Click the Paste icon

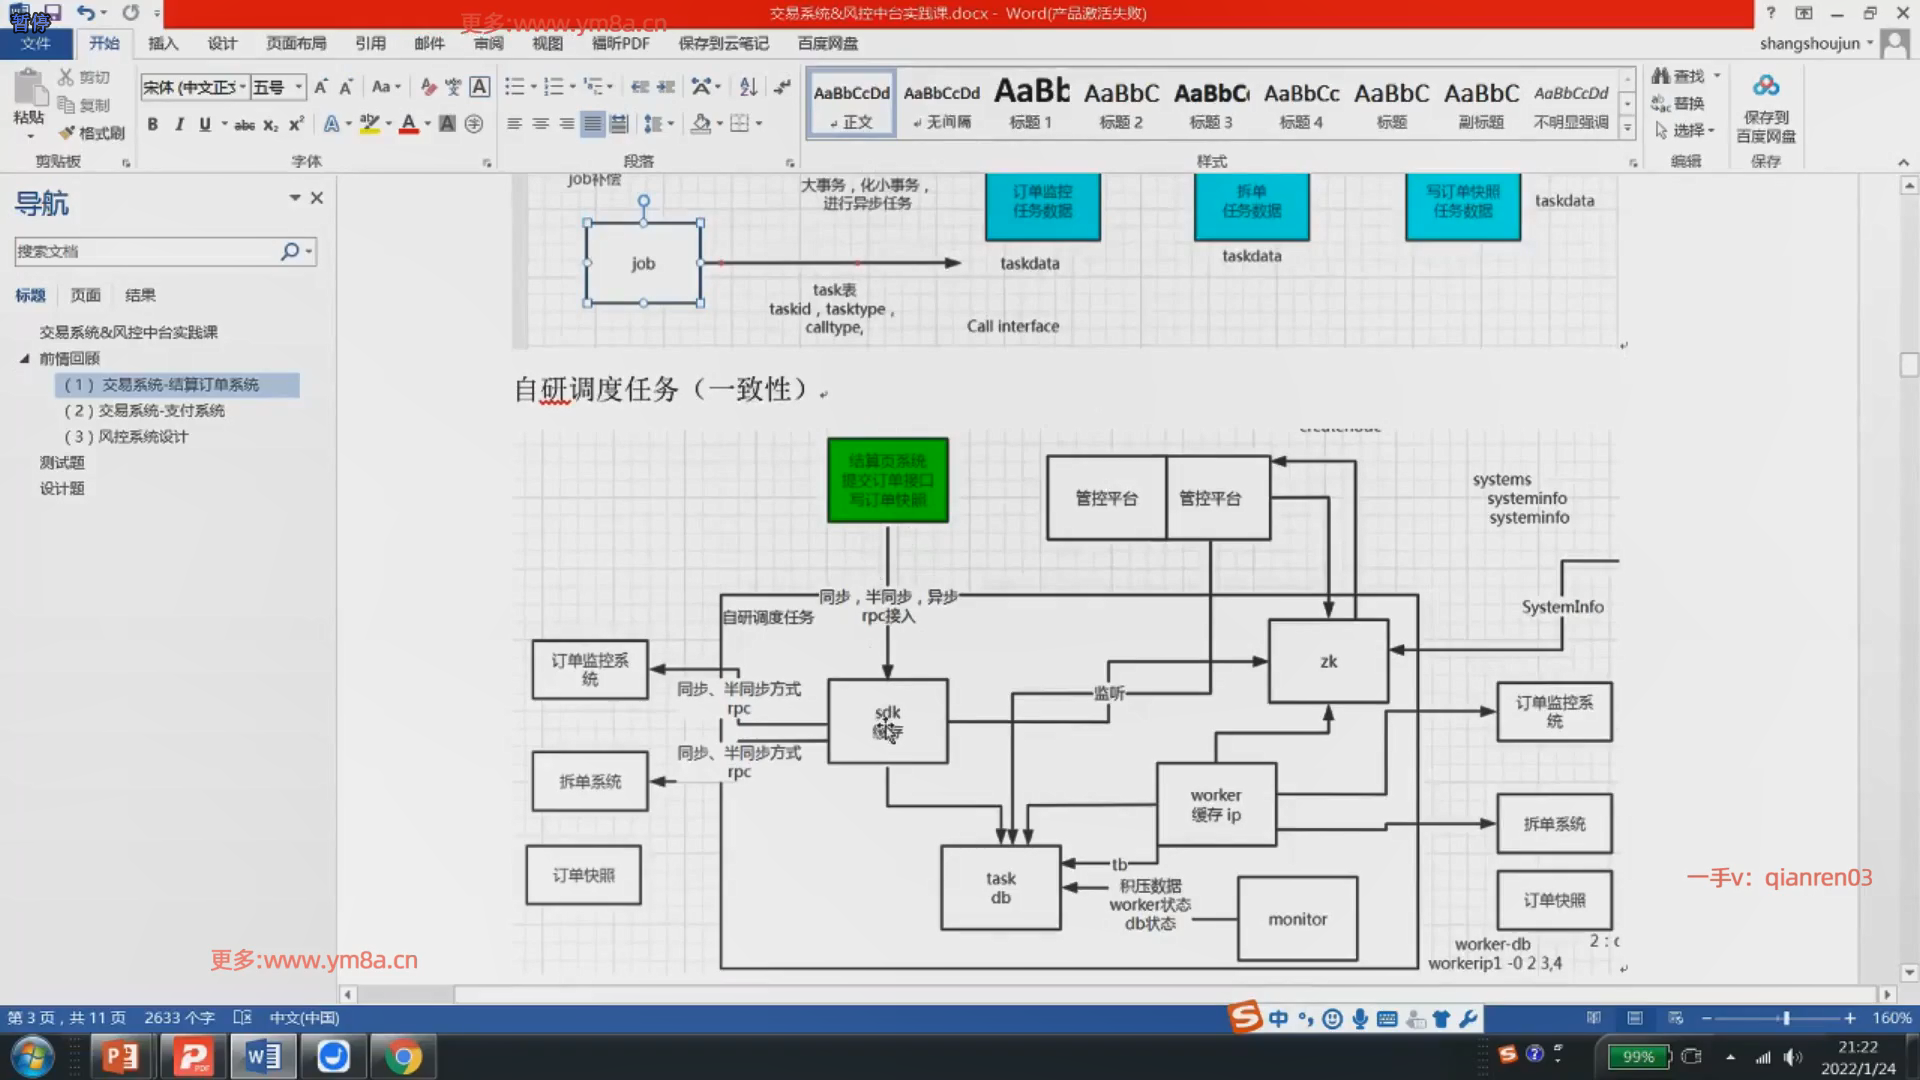(29, 90)
